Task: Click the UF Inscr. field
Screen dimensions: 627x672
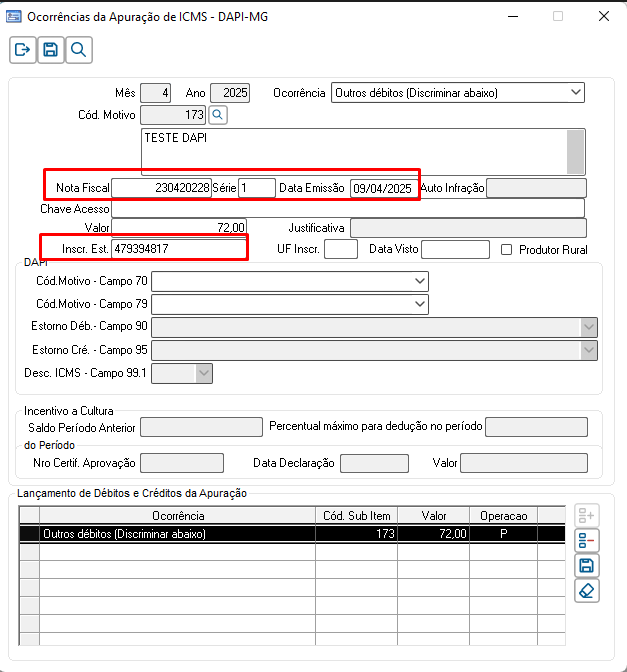Action: 341,249
